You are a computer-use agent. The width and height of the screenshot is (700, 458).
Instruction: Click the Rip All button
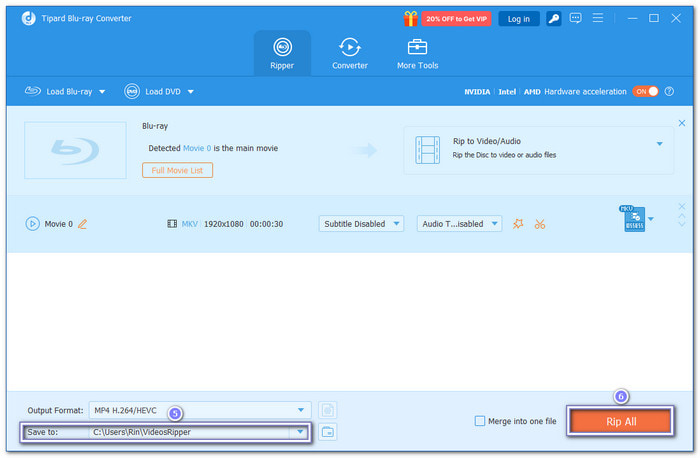(x=621, y=421)
